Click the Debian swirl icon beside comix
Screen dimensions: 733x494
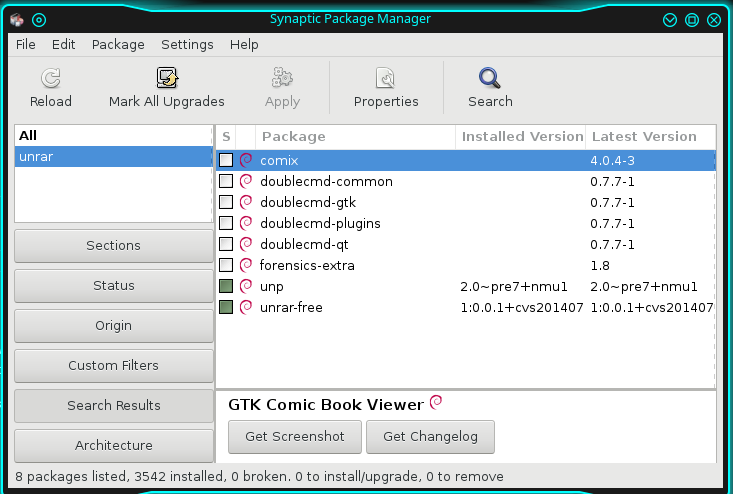[246, 160]
